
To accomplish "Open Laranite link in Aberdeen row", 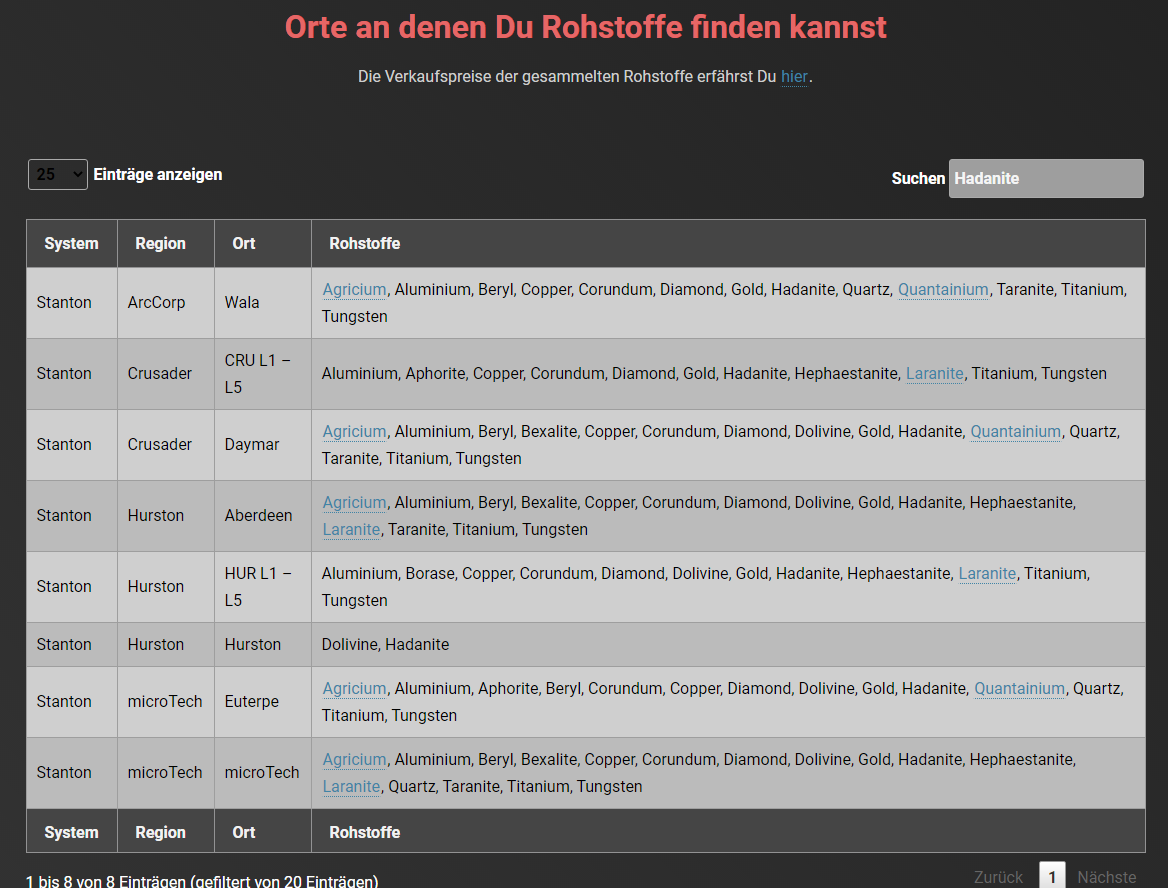I will click(352, 530).
